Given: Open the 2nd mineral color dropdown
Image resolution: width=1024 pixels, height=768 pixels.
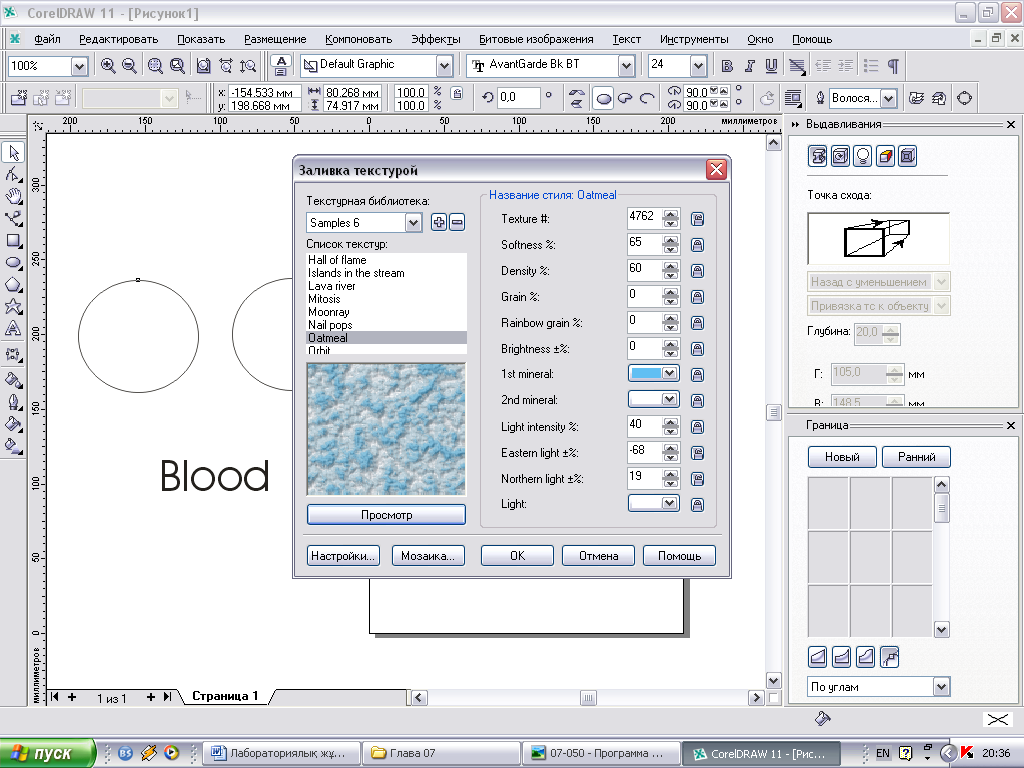Looking at the screenshot, I should pos(669,399).
